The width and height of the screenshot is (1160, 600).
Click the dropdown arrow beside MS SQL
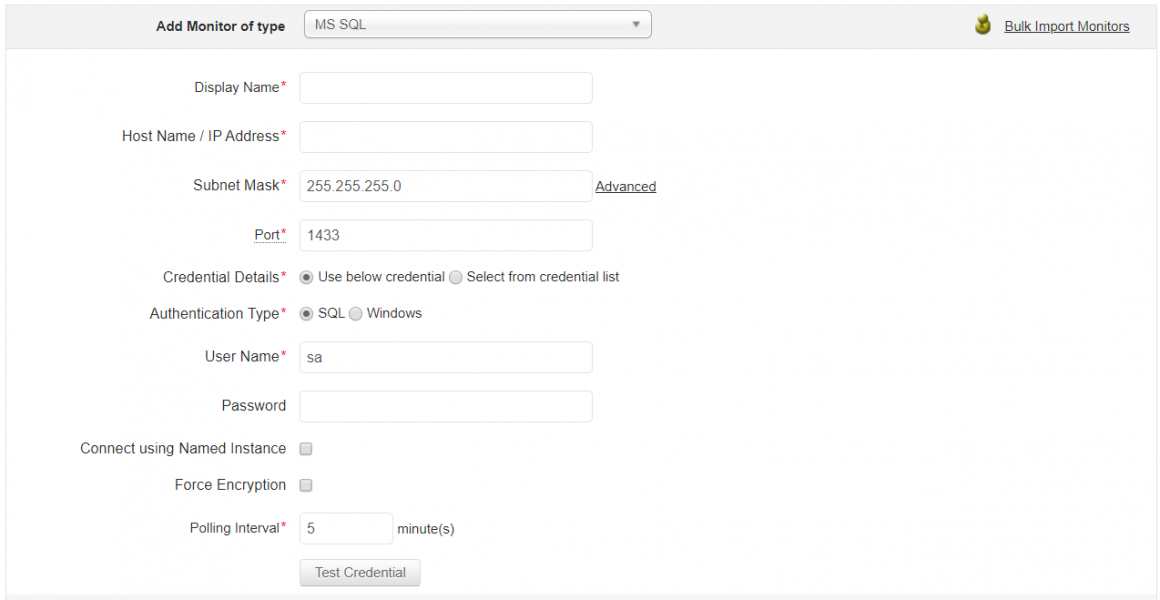coord(636,25)
